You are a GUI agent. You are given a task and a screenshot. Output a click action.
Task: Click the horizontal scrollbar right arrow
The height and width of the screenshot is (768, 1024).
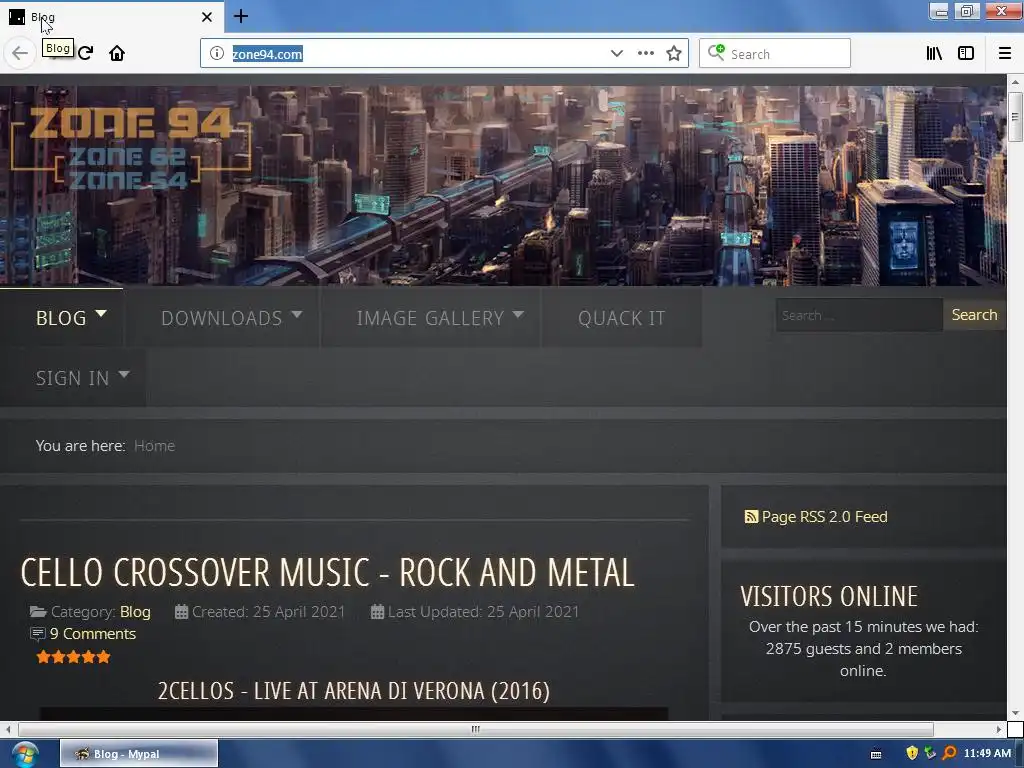coord(999,729)
